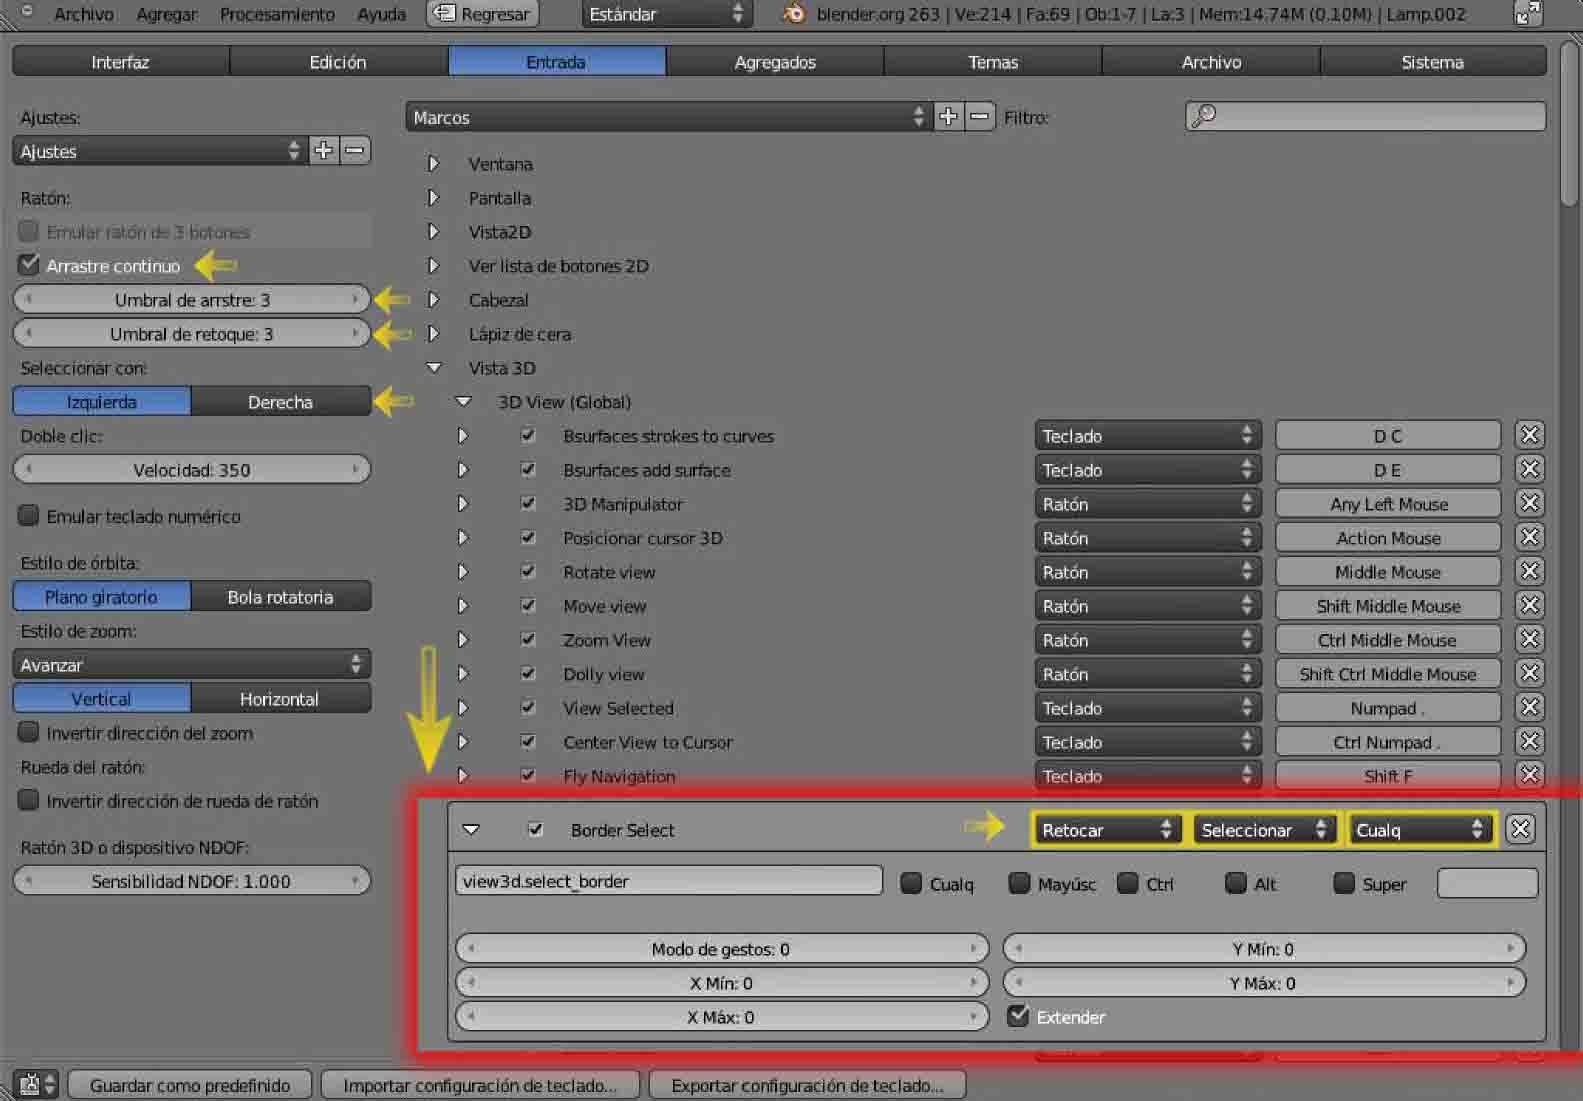Open the Ayuda menu
Viewport: 1583px width, 1101px height.
(x=381, y=14)
